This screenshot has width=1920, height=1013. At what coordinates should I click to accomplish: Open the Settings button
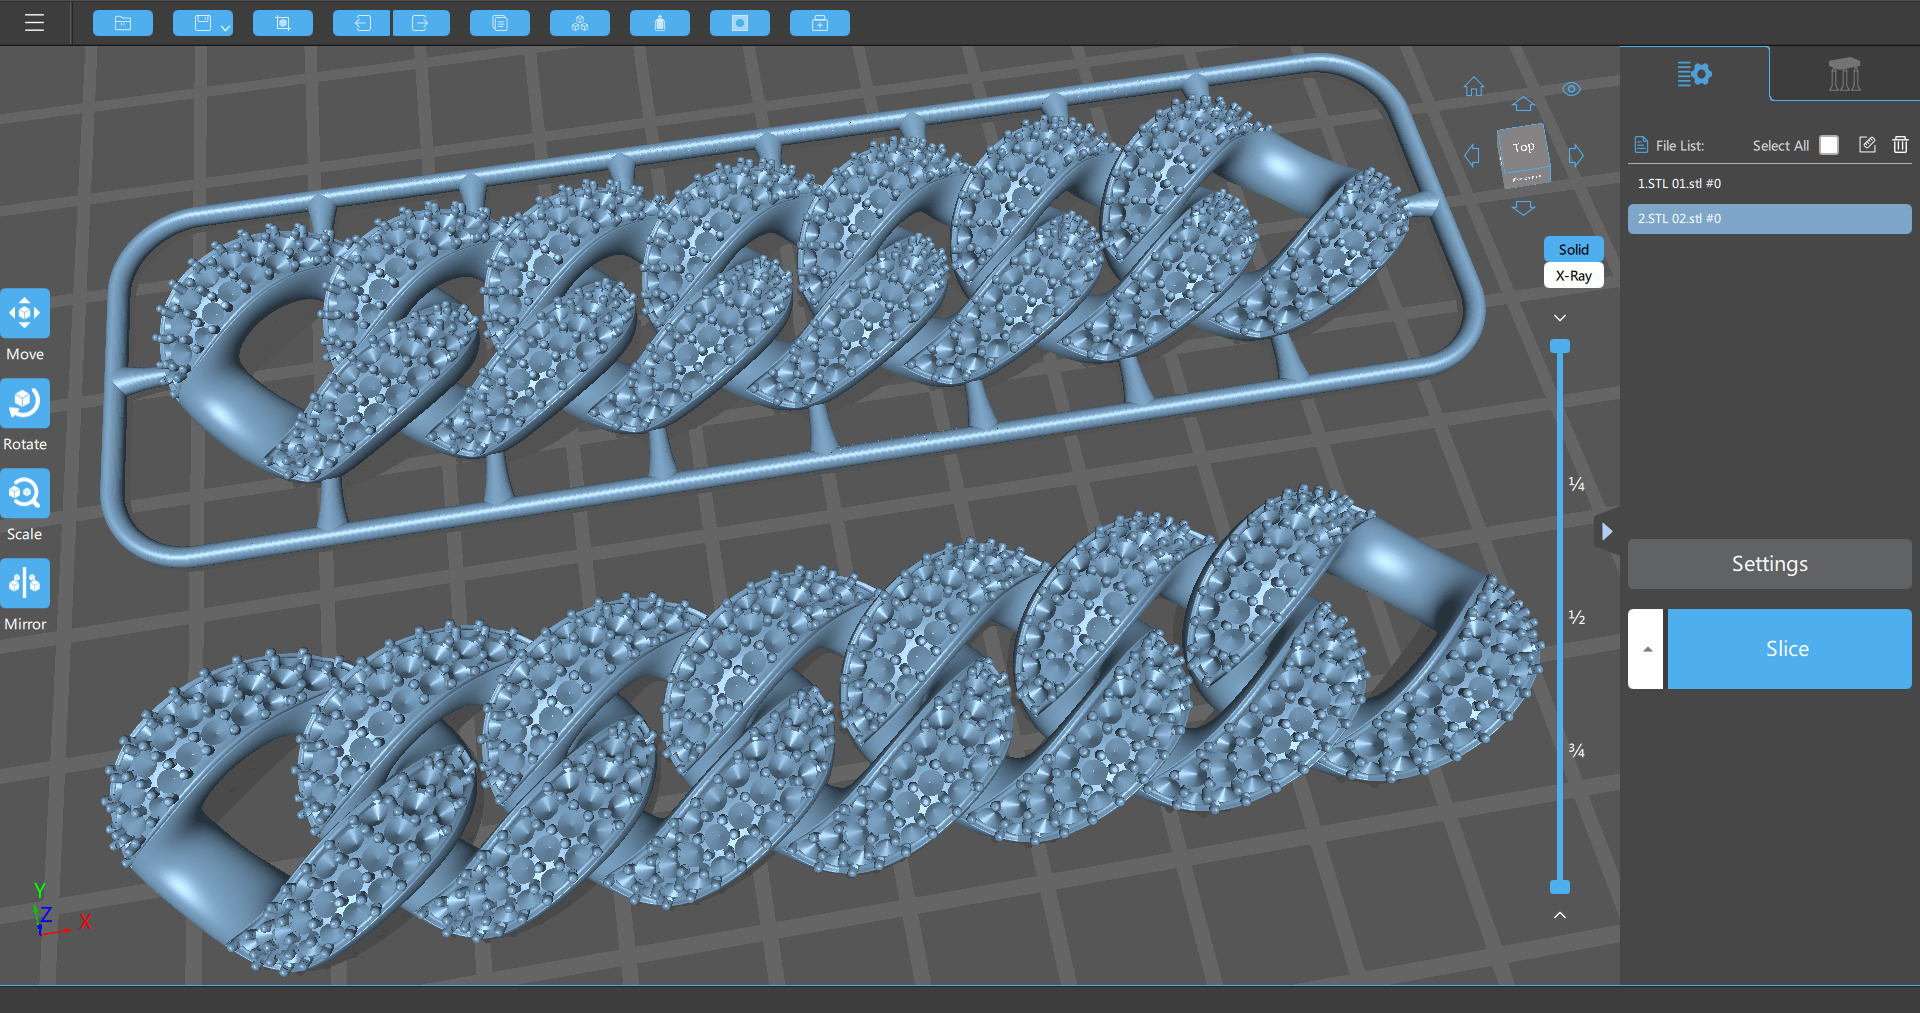click(x=1769, y=564)
